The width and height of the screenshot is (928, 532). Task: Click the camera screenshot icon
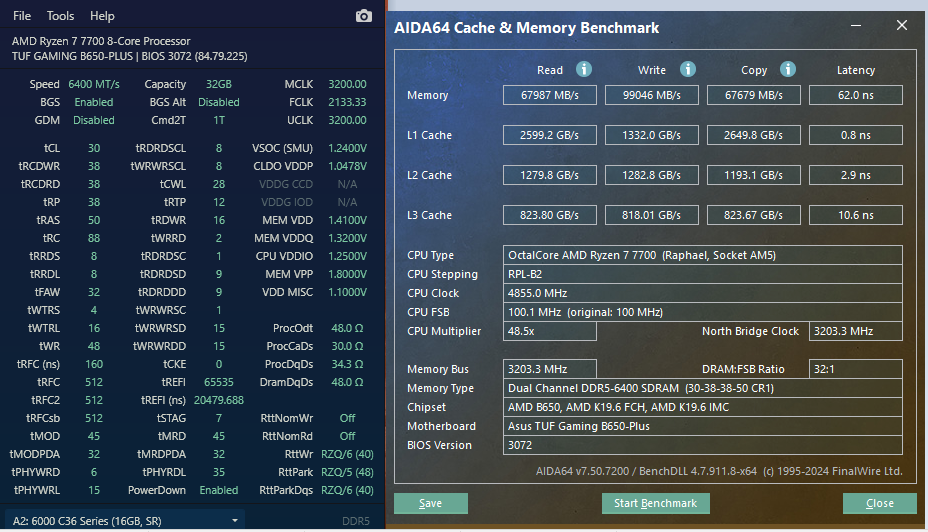pyautogui.click(x=363, y=16)
